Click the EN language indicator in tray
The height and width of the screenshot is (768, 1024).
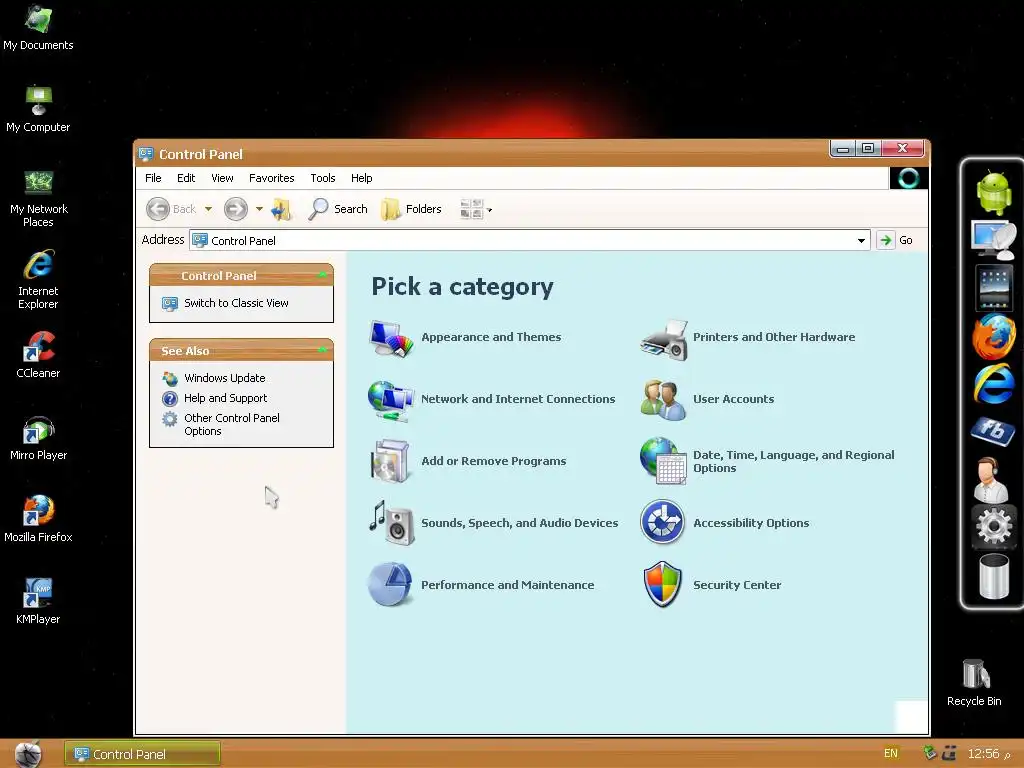pyautogui.click(x=891, y=754)
